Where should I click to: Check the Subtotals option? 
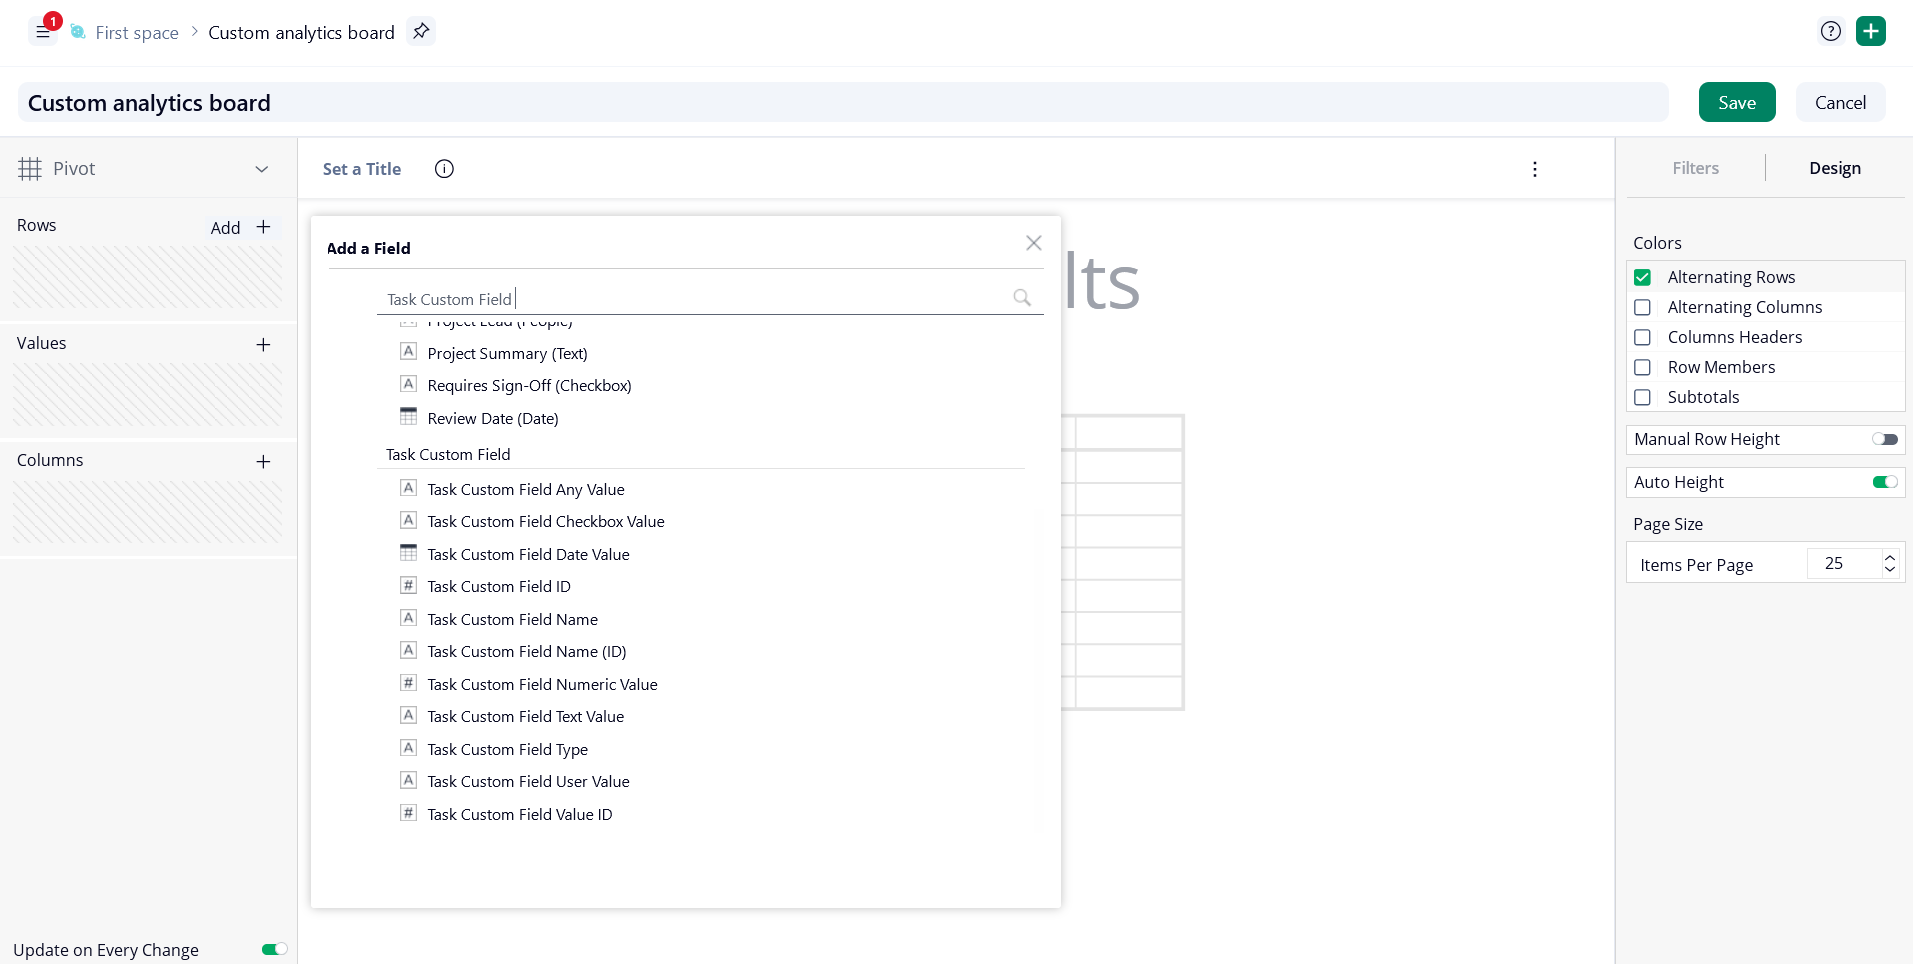pos(1642,397)
